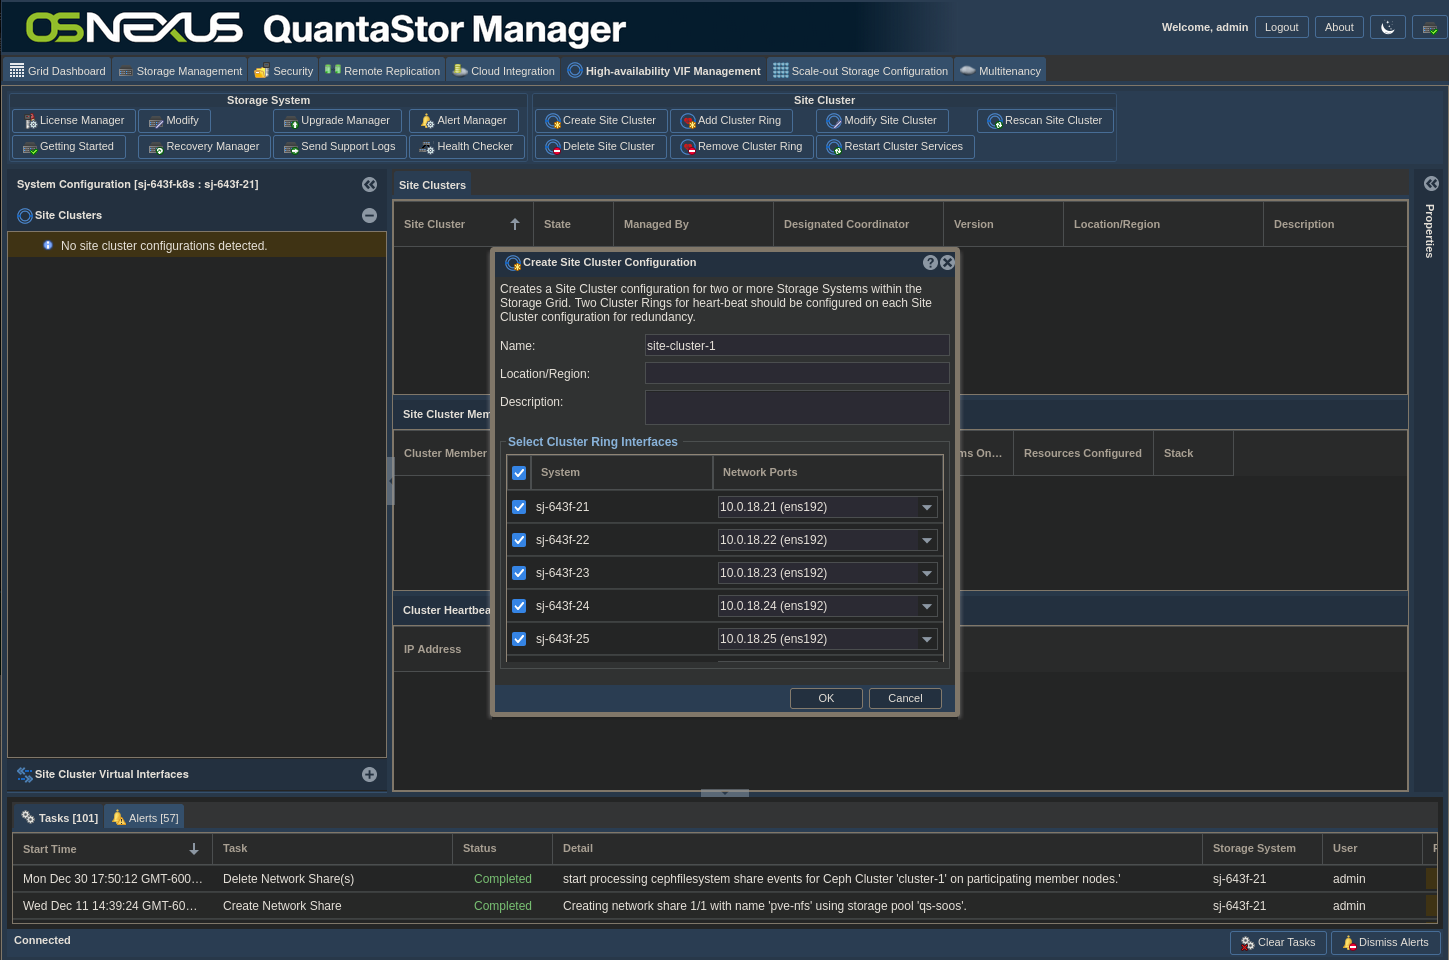Uncheck the sj-643f-23 system checkbox
Viewport: 1449px width, 960px height.
tap(519, 573)
